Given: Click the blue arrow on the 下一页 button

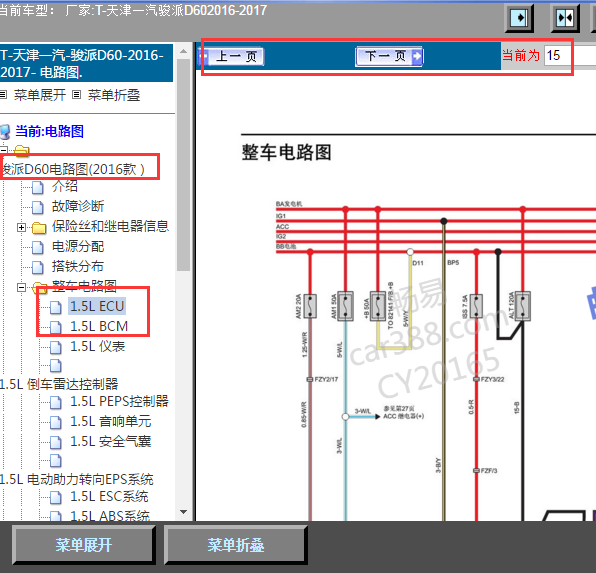Looking at the screenshot, I should click(417, 56).
